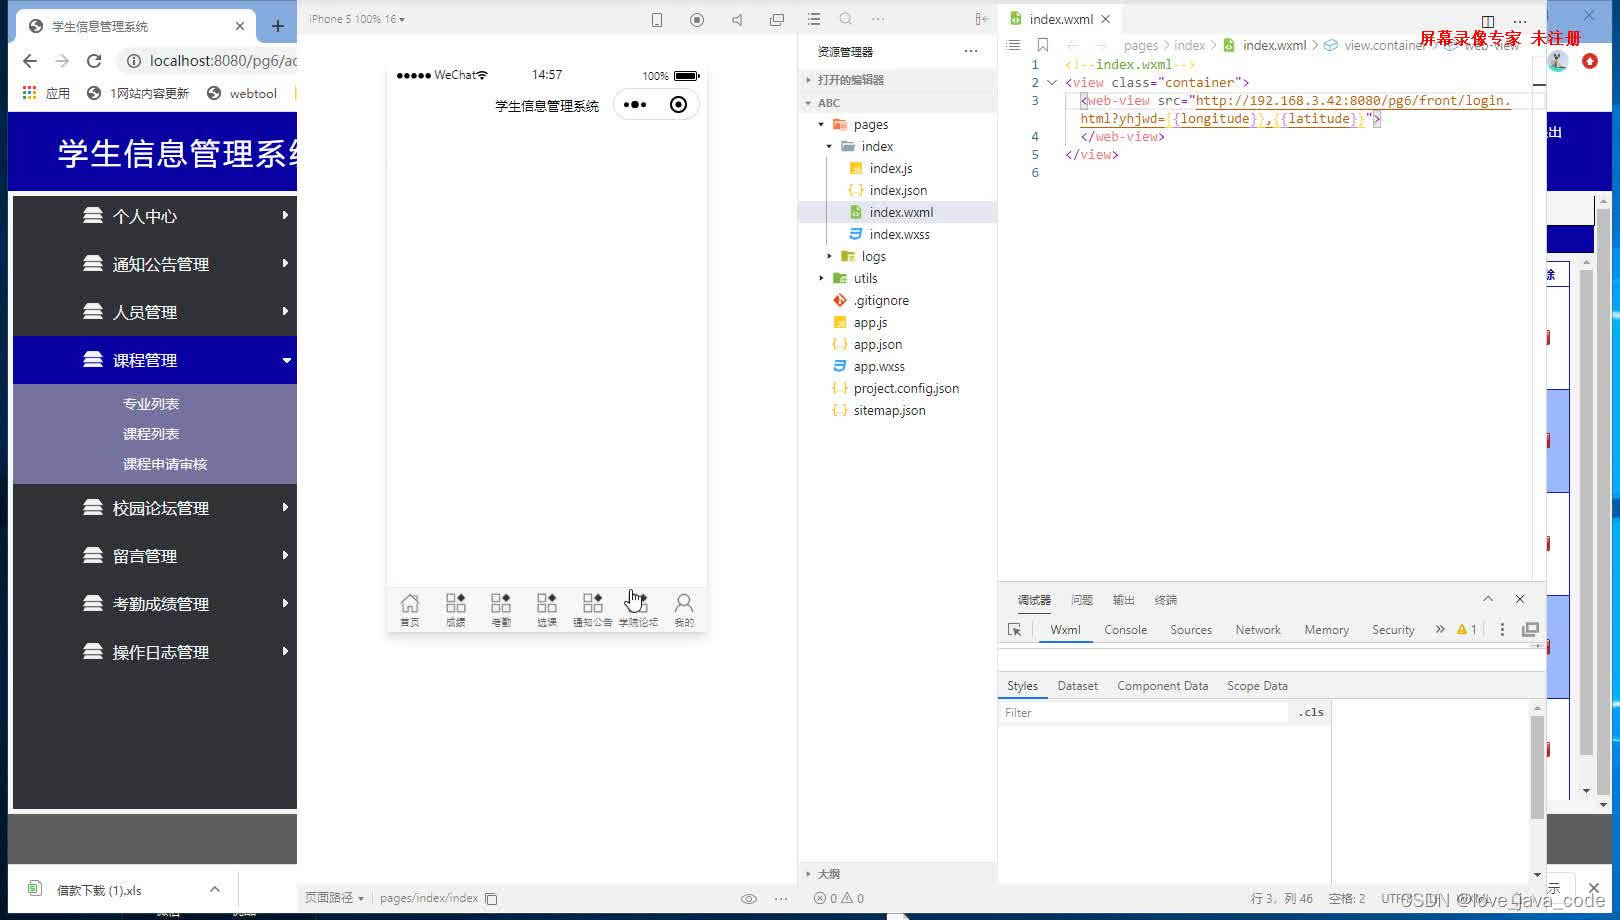
Task: Toggle the .cls class editor button
Action: point(1311,713)
